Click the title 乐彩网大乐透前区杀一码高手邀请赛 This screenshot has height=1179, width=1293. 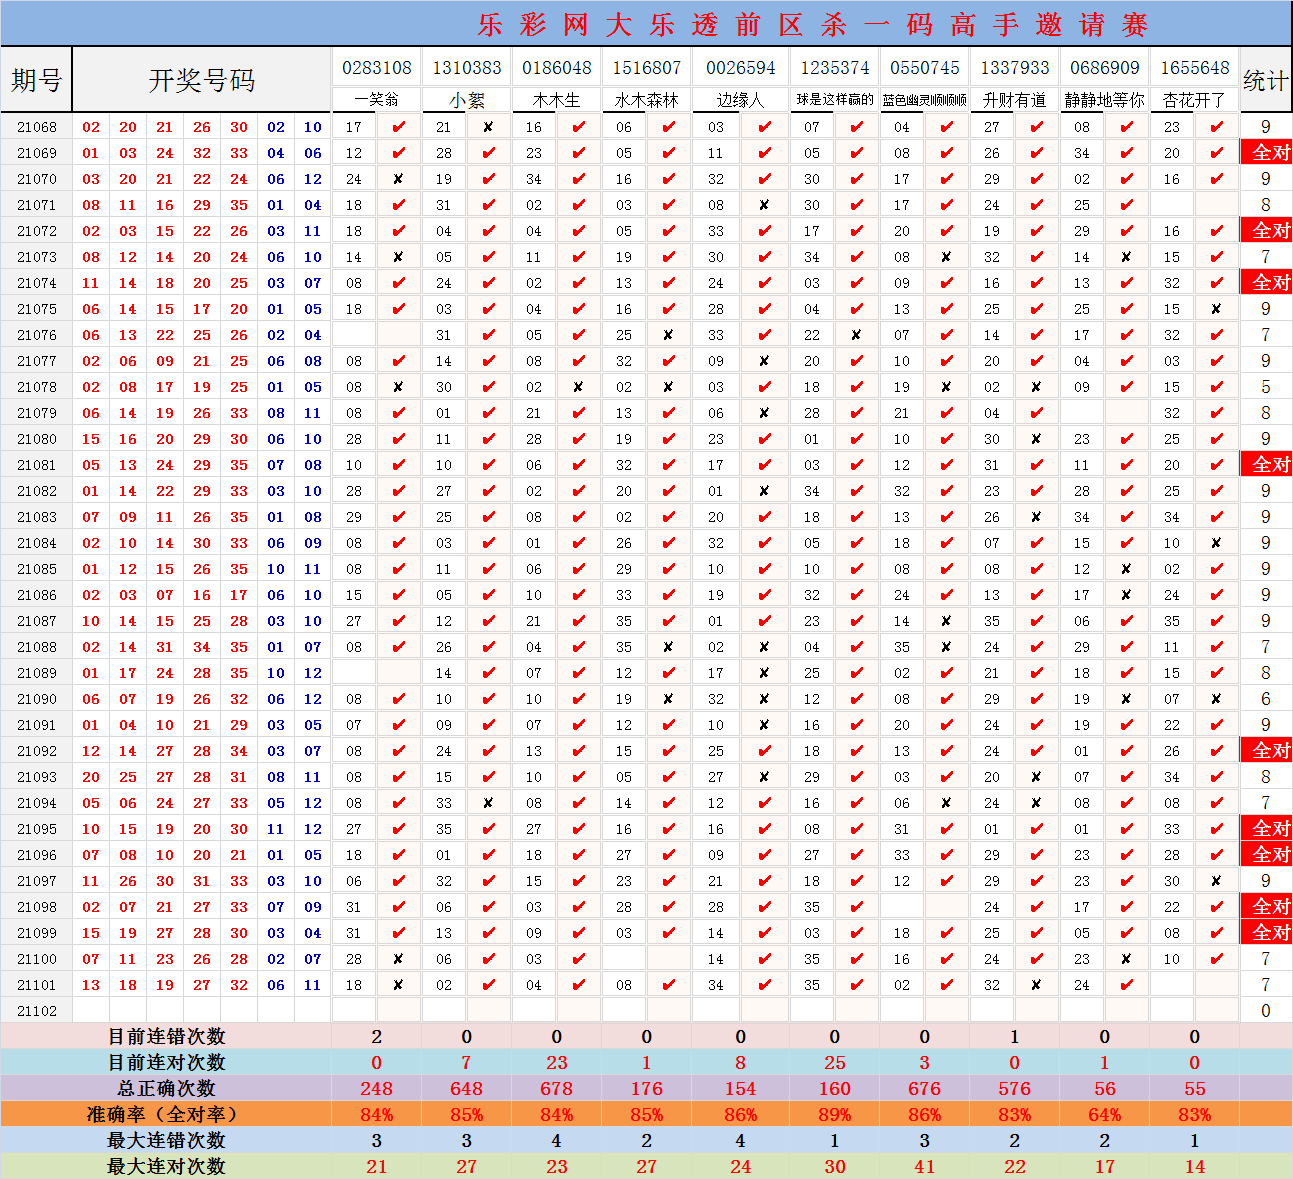point(813,24)
